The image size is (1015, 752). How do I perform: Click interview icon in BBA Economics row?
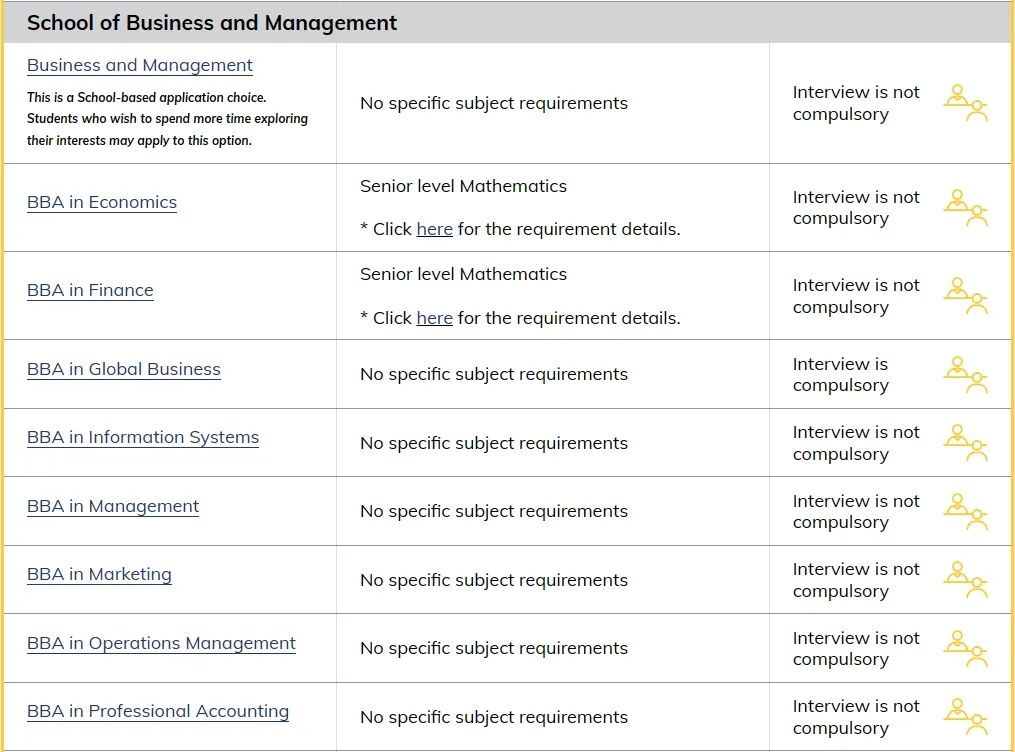tap(966, 208)
